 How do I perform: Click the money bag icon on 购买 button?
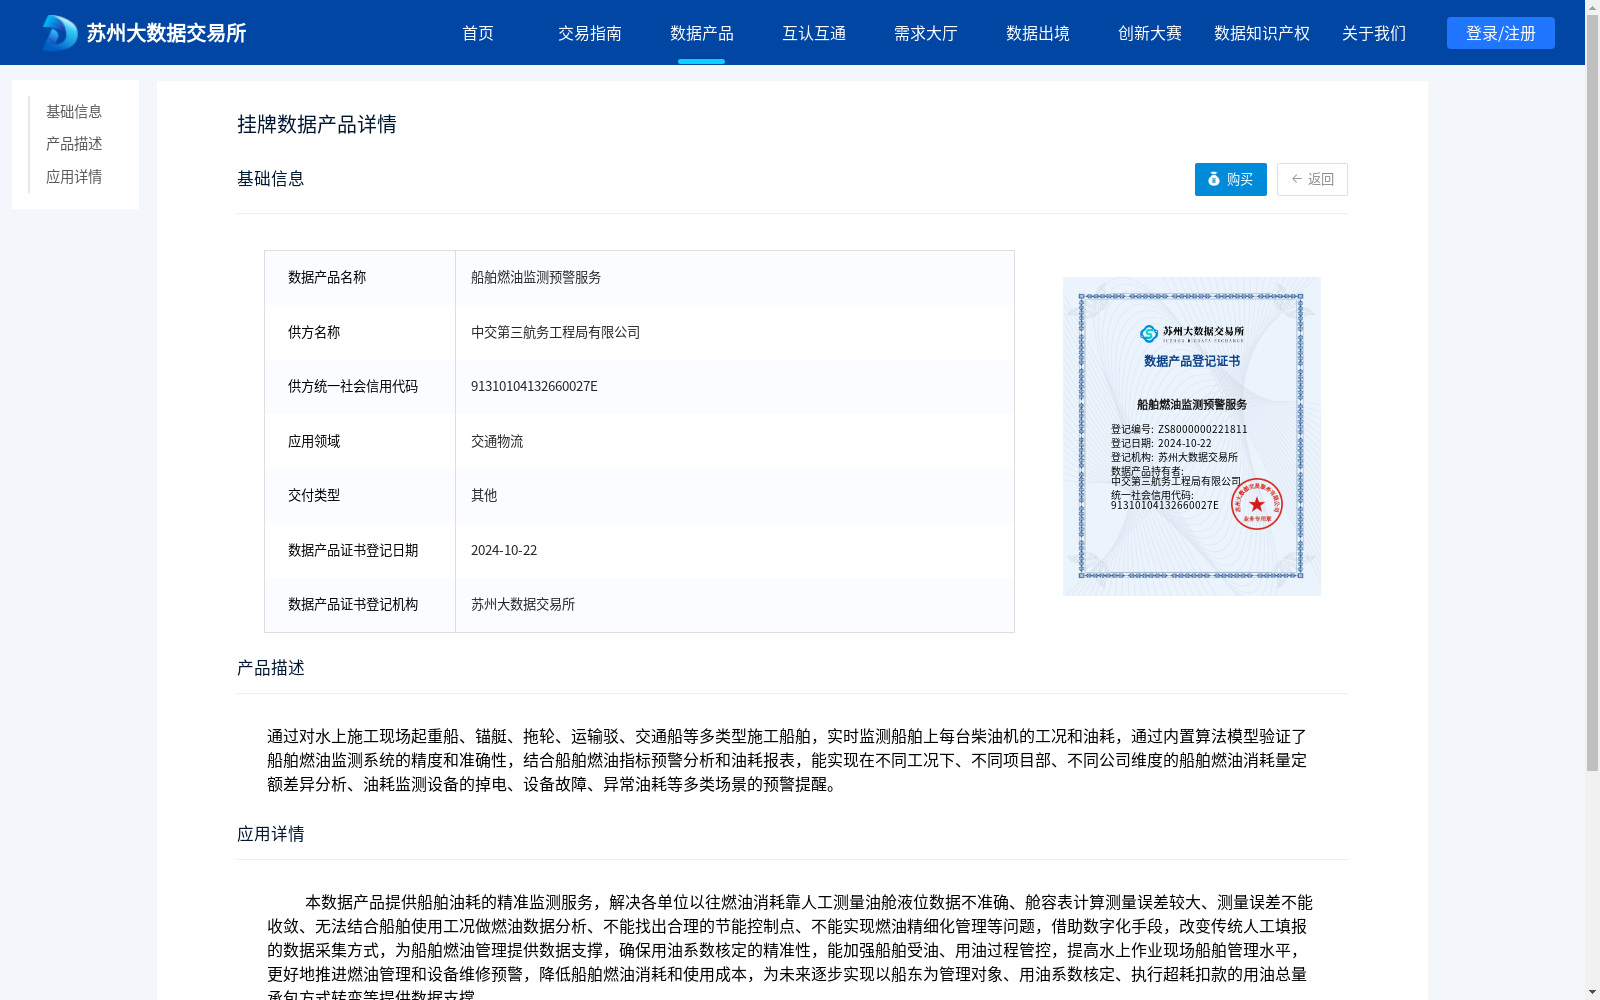[x=1214, y=179]
